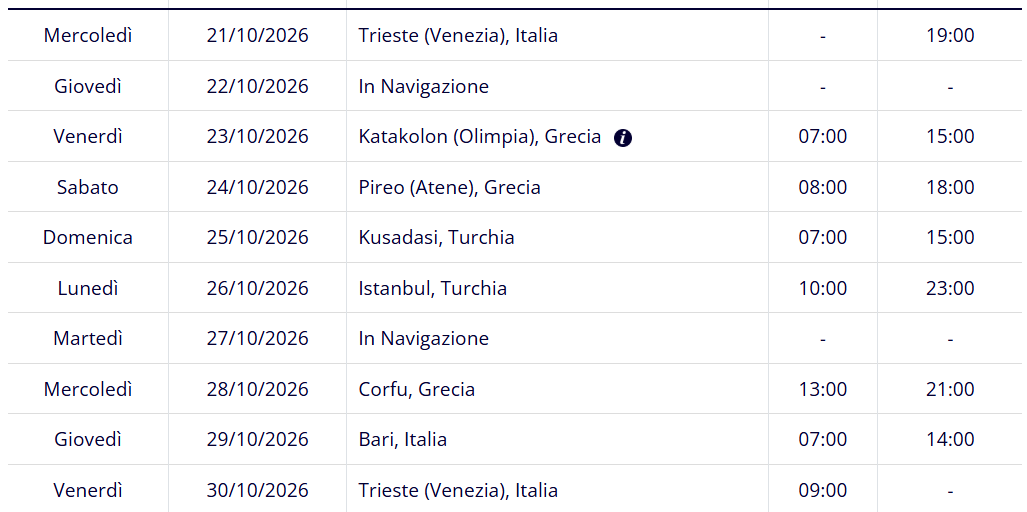This screenshot has width=1027, height=512.
Task: Click the 13:00 arrival time for Corfu
Action: tap(823, 390)
